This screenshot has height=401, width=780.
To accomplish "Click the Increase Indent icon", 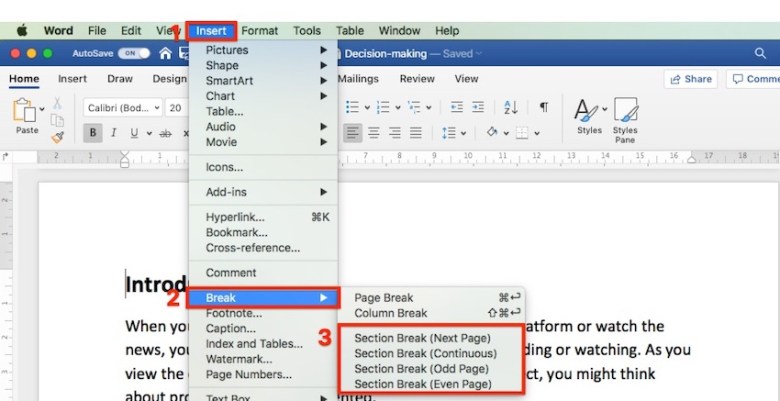I will click(x=478, y=107).
